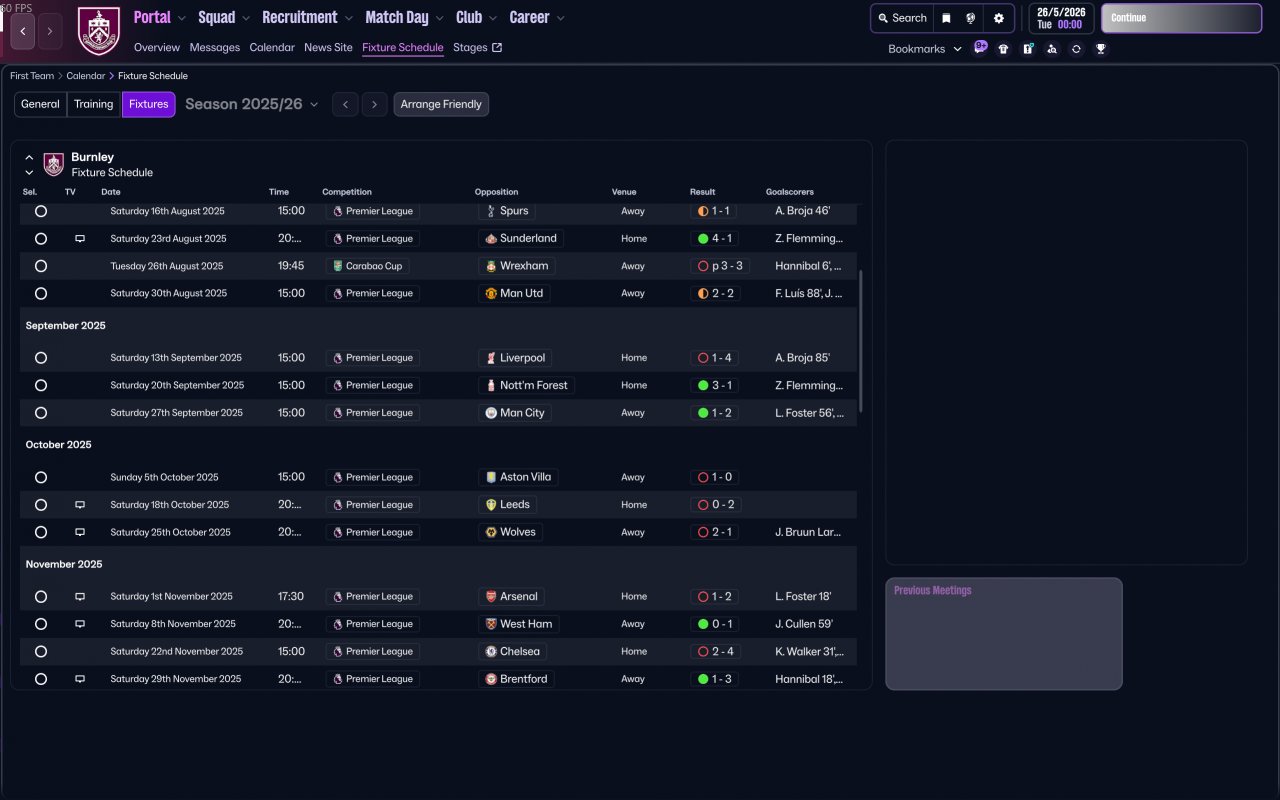Click the 4 - 1 result against Sunderland
This screenshot has height=800, width=1280.
coord(714,239)
